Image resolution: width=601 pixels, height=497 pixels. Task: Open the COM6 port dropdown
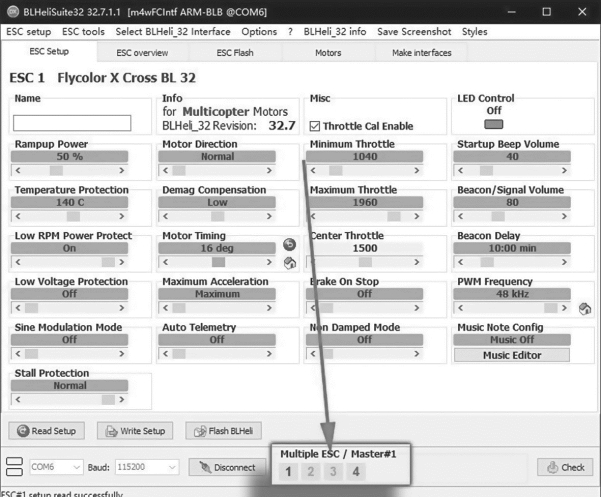56,467
